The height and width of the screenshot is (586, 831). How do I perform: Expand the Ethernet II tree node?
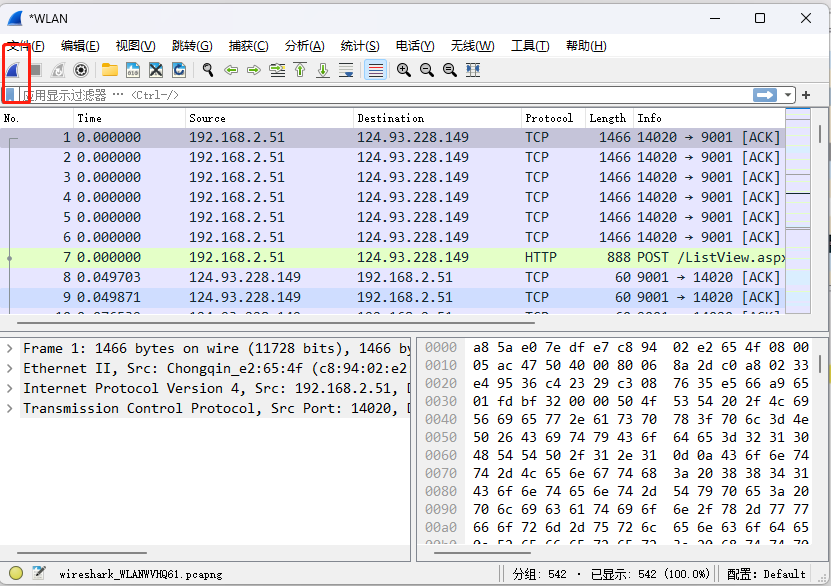(x=10, y=368)
